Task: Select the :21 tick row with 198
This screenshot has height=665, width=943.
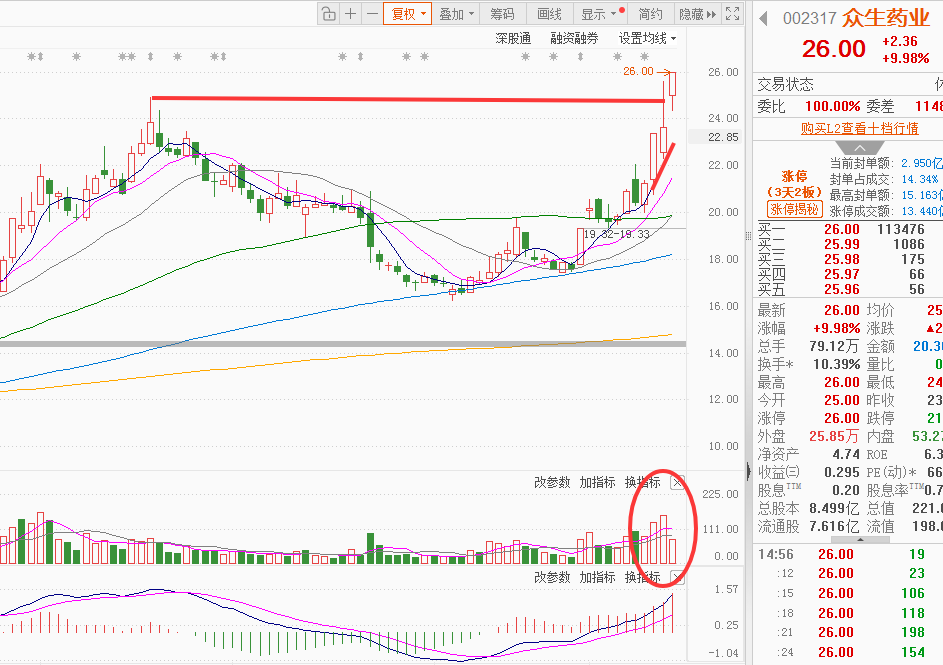Action: click(848, 633)
